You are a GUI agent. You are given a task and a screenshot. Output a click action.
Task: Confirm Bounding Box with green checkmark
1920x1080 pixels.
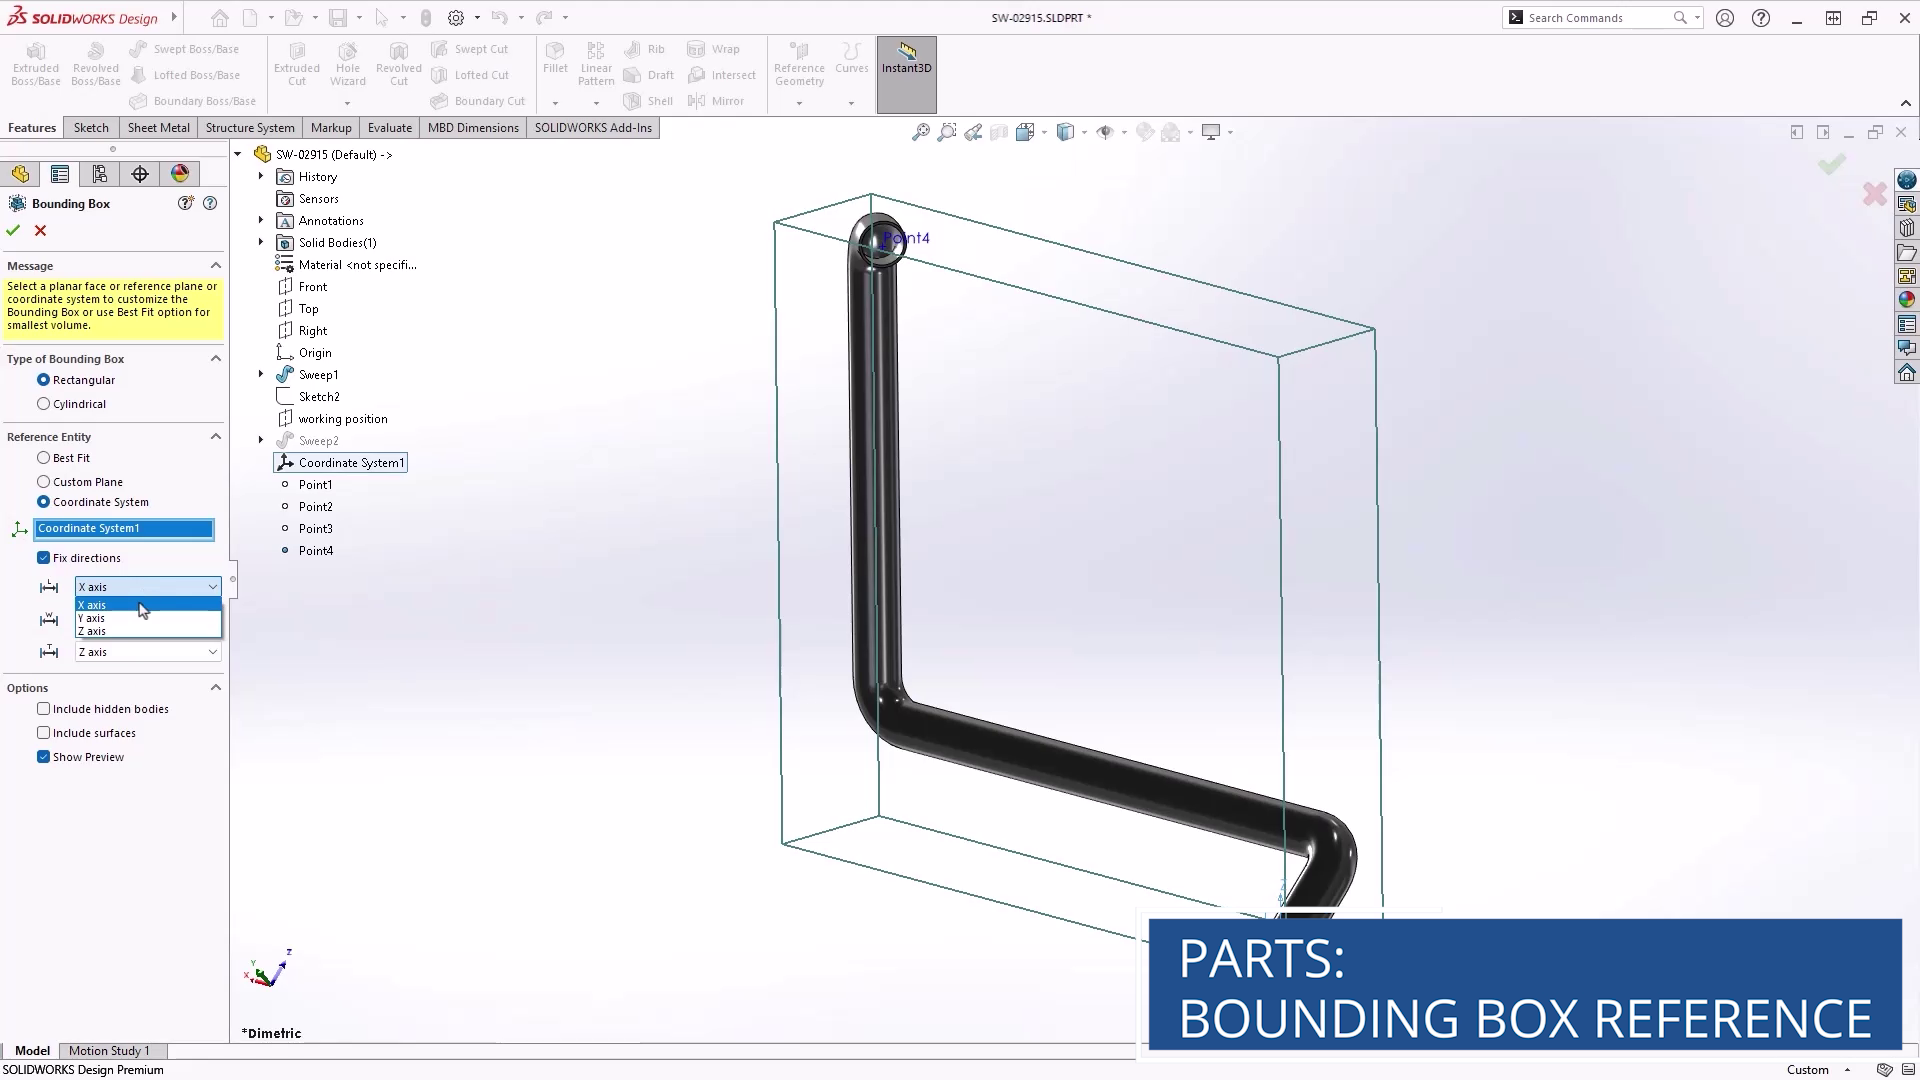13,230
